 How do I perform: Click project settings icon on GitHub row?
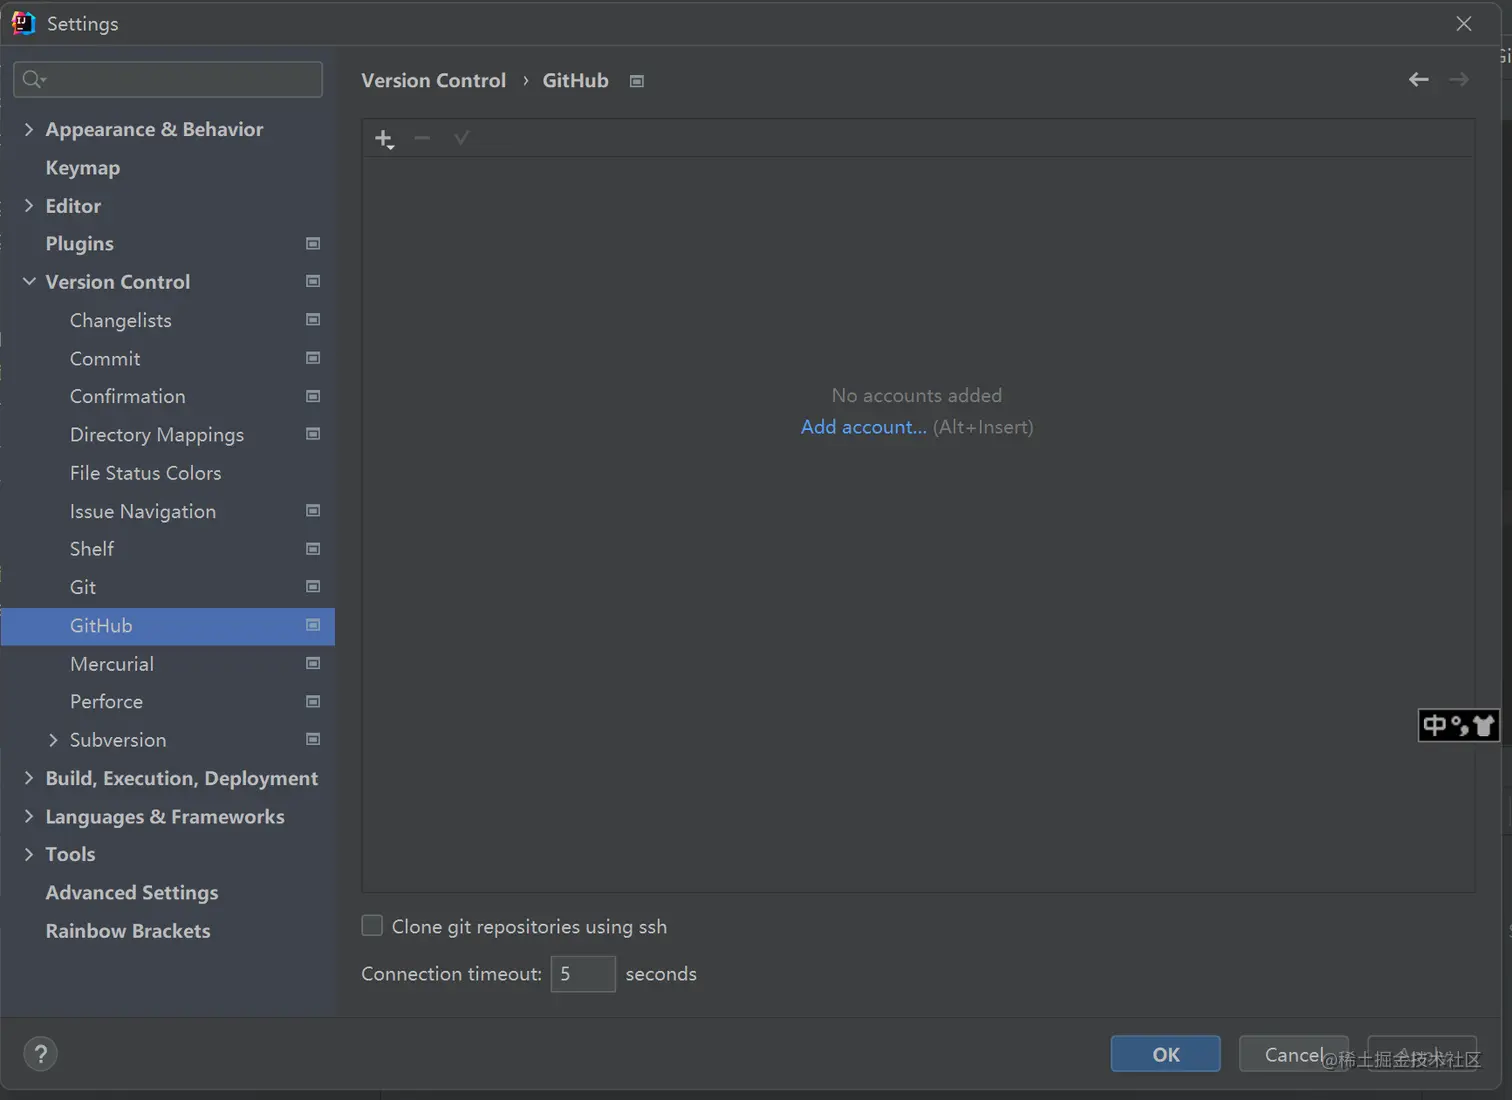pos(313,625)
